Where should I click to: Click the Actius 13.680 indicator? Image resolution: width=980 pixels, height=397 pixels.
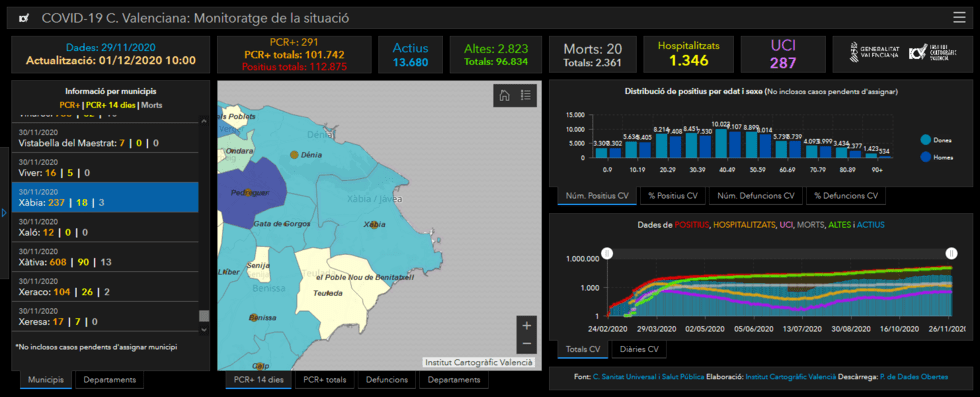[410, 54]
